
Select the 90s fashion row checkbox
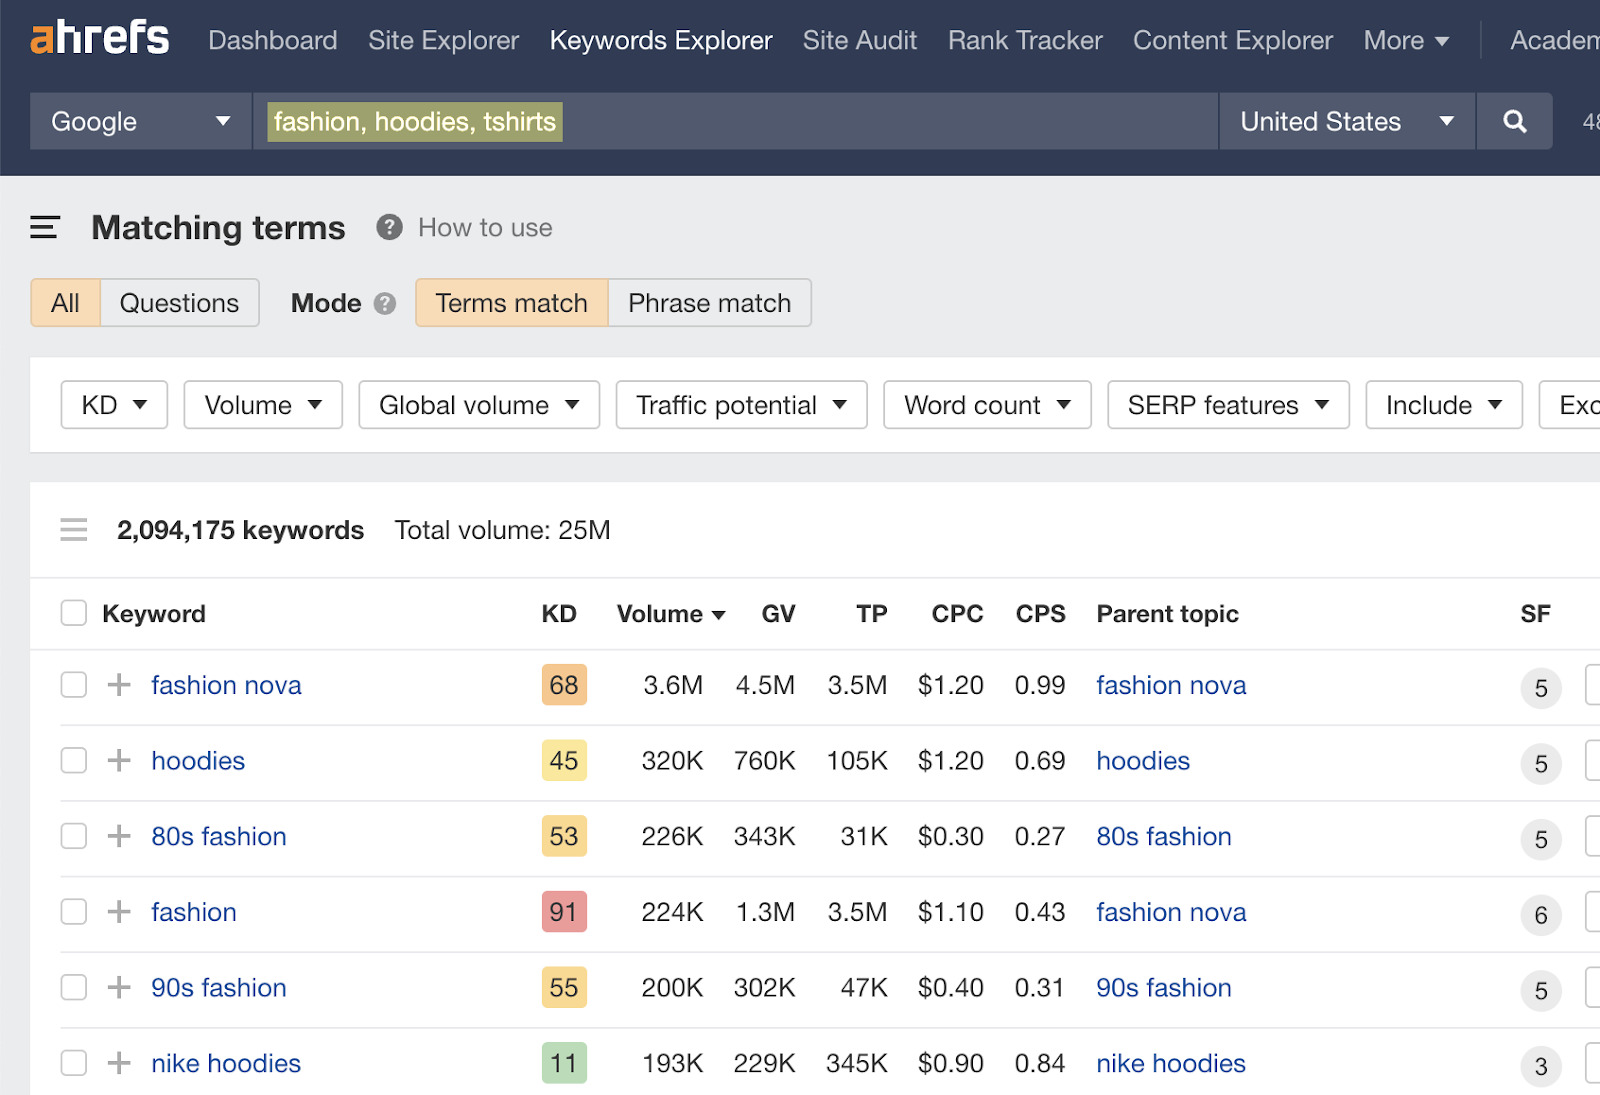point(74,988)
